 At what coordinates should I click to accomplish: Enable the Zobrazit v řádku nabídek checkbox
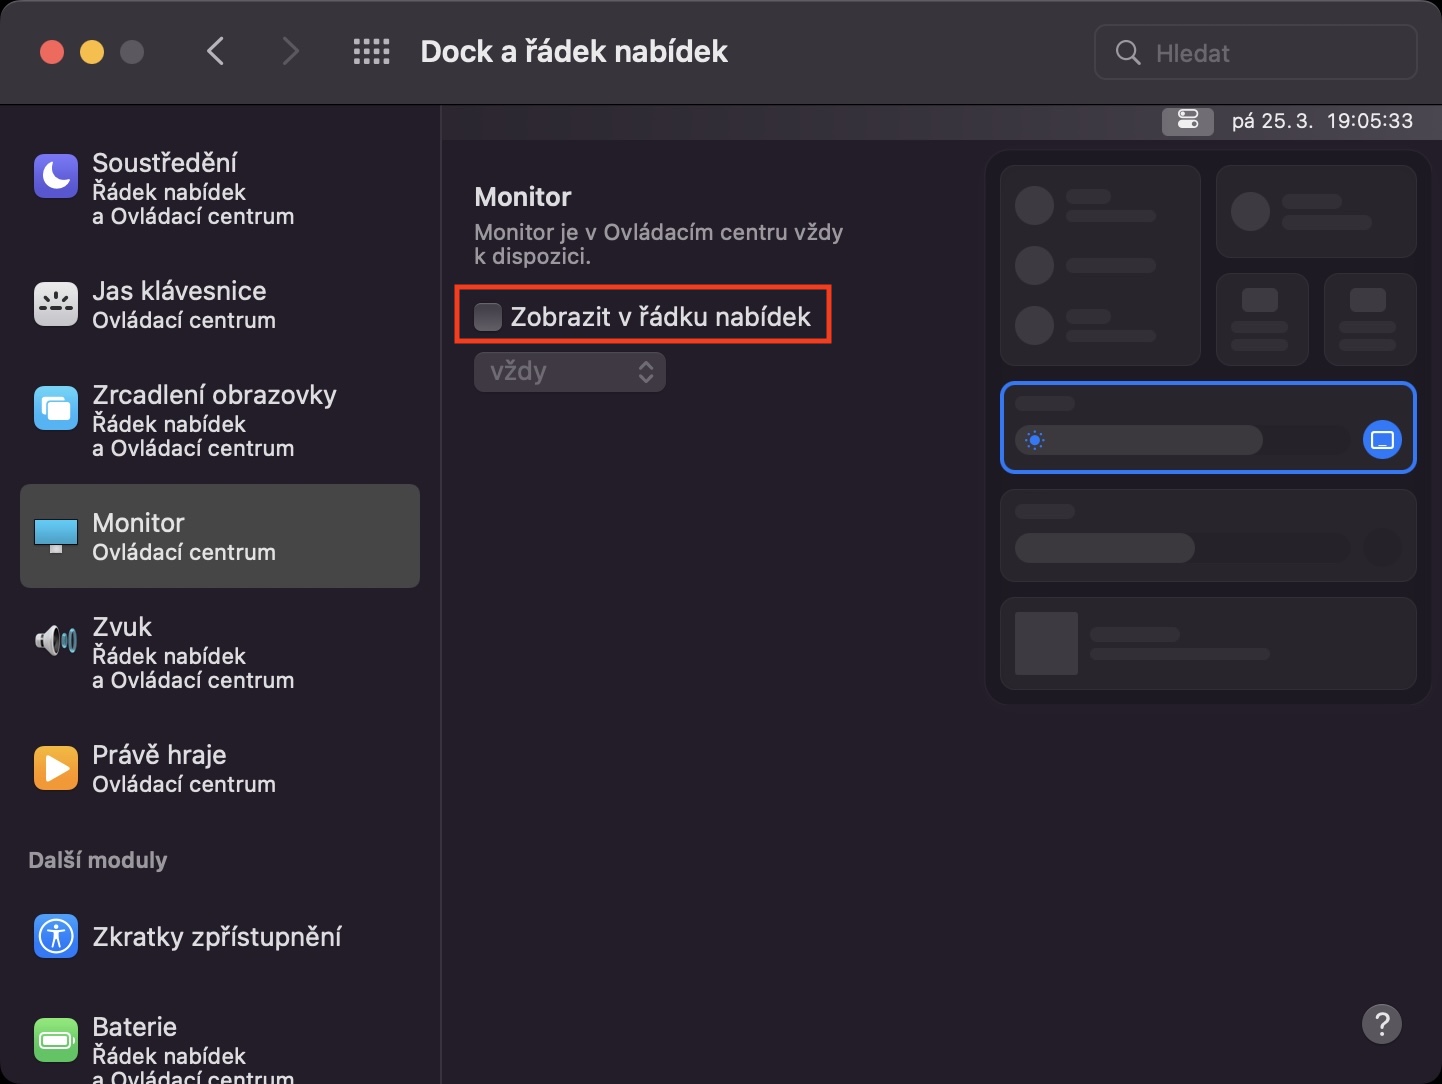488,316
